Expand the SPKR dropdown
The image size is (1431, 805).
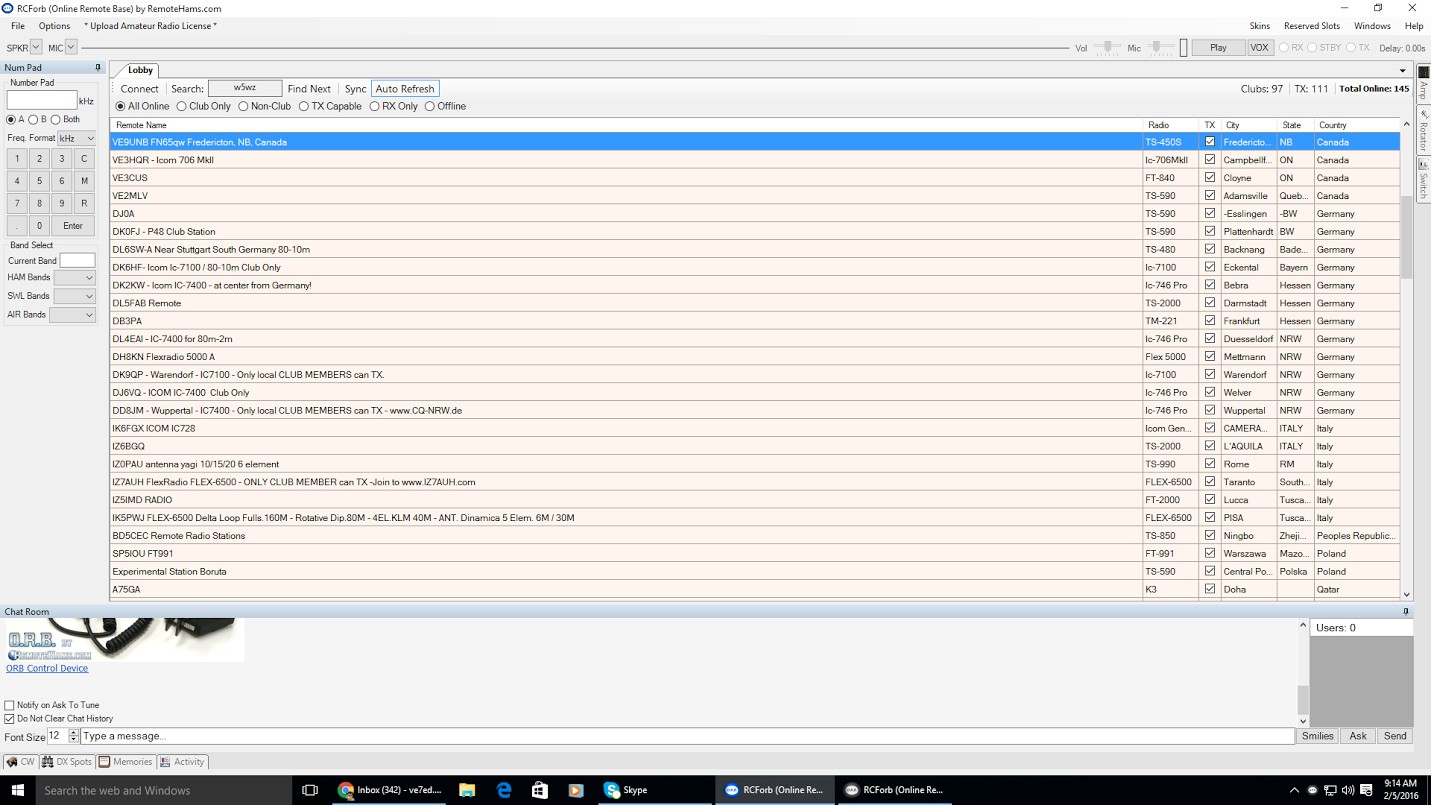[x=36, y=47]
